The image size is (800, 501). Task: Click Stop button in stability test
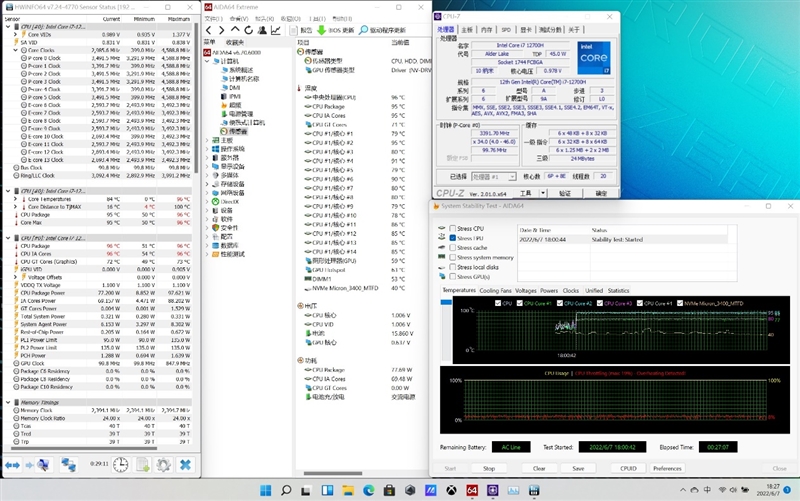pos(489,468)
